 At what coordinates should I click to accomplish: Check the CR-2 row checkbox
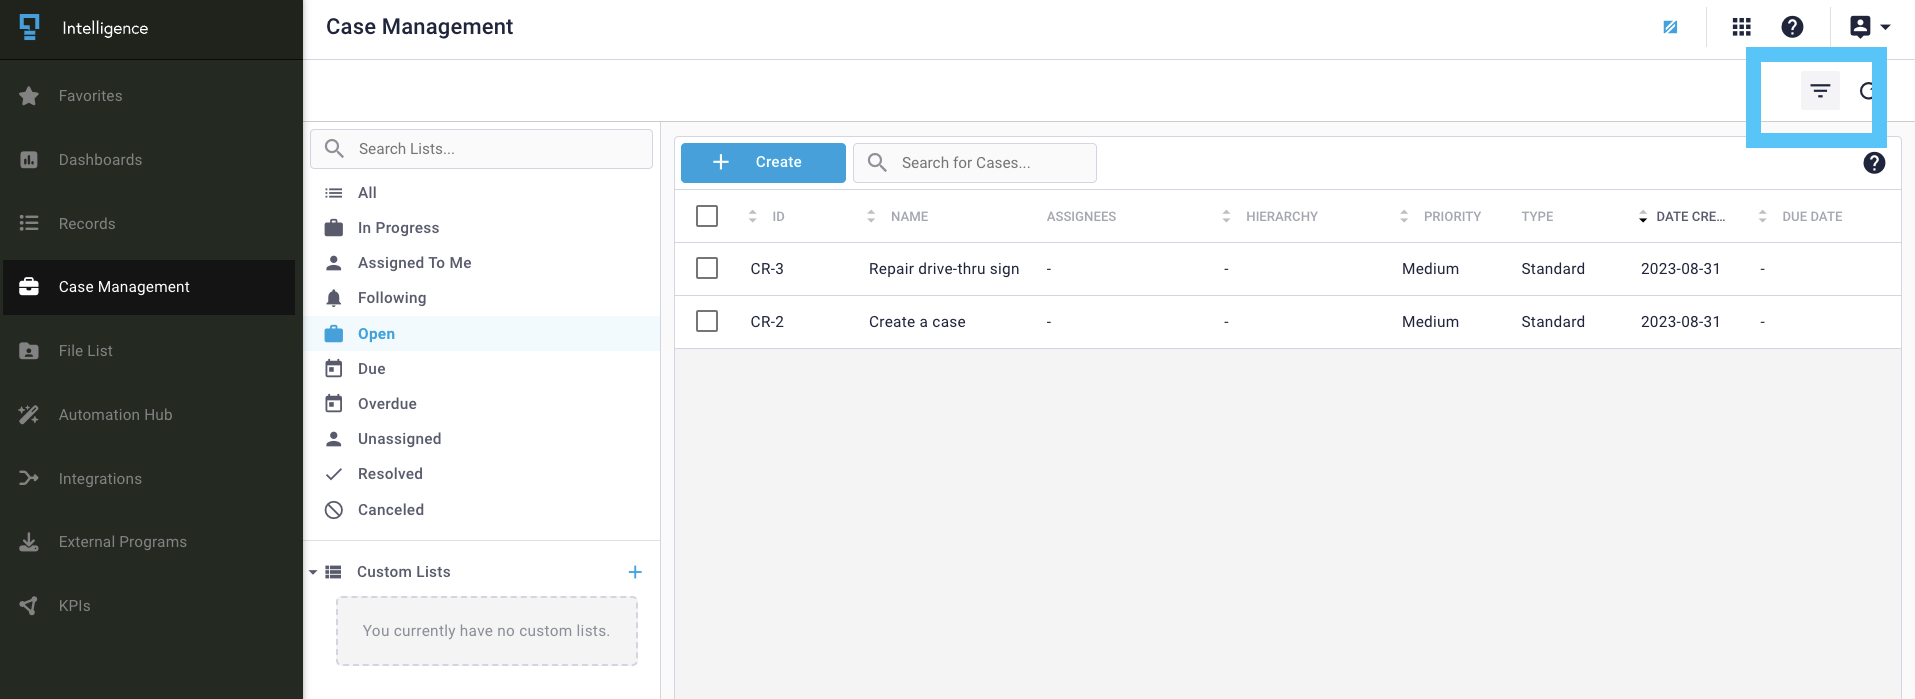coord(707,321)
